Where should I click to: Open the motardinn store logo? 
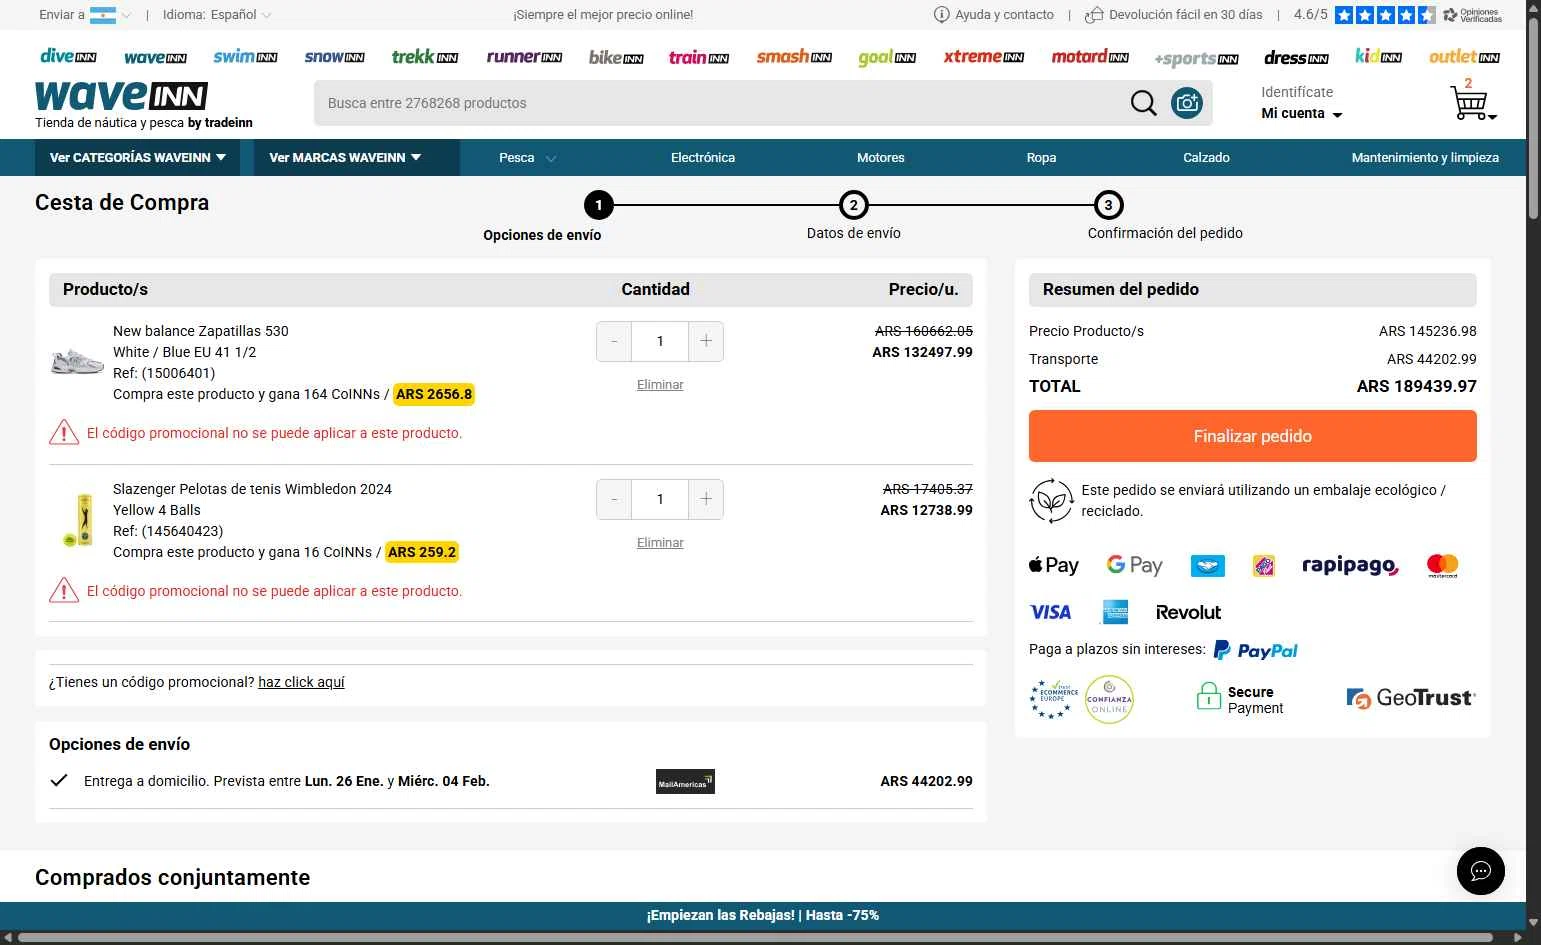click(x=1090, y=57)
